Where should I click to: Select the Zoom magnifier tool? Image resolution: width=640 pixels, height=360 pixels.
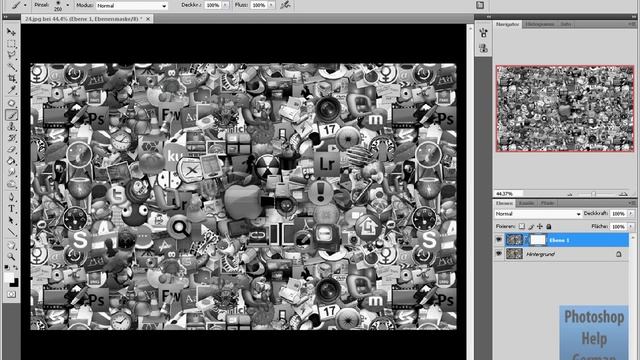coord(11,257)
